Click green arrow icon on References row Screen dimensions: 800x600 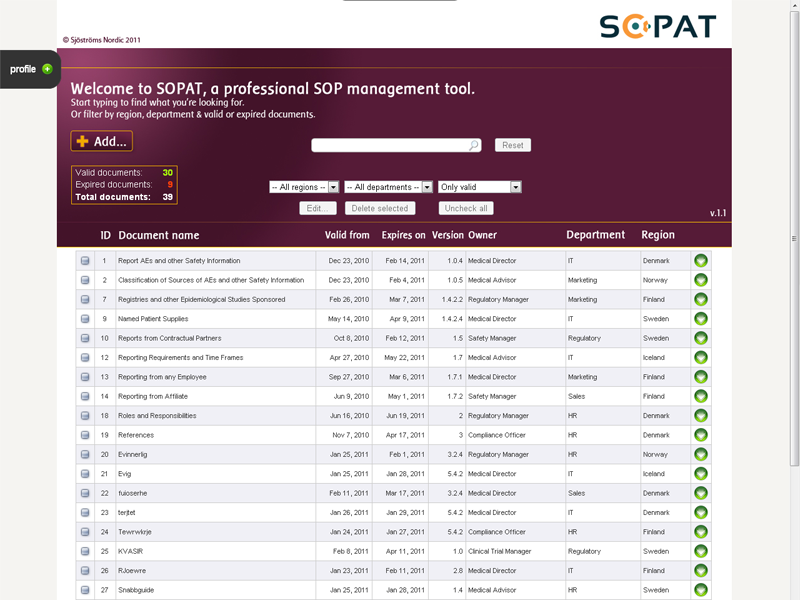[x=701, y=435]
